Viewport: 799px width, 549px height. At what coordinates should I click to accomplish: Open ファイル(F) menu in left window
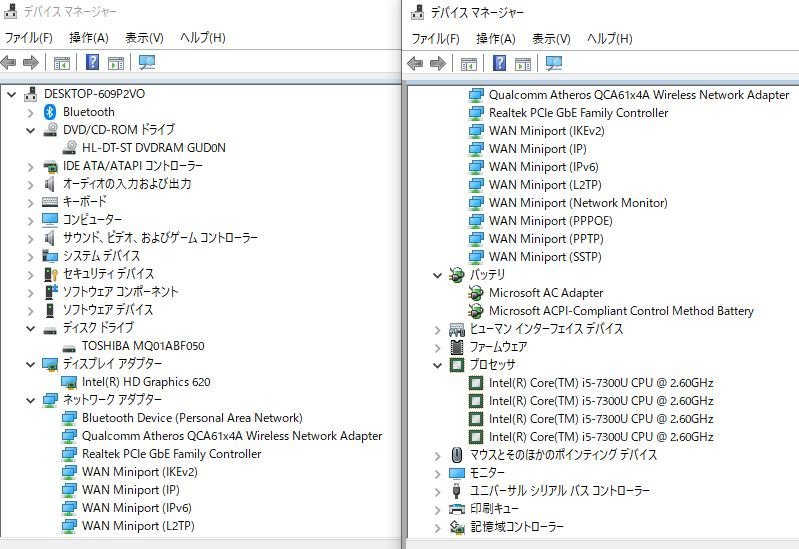[29, 38]
